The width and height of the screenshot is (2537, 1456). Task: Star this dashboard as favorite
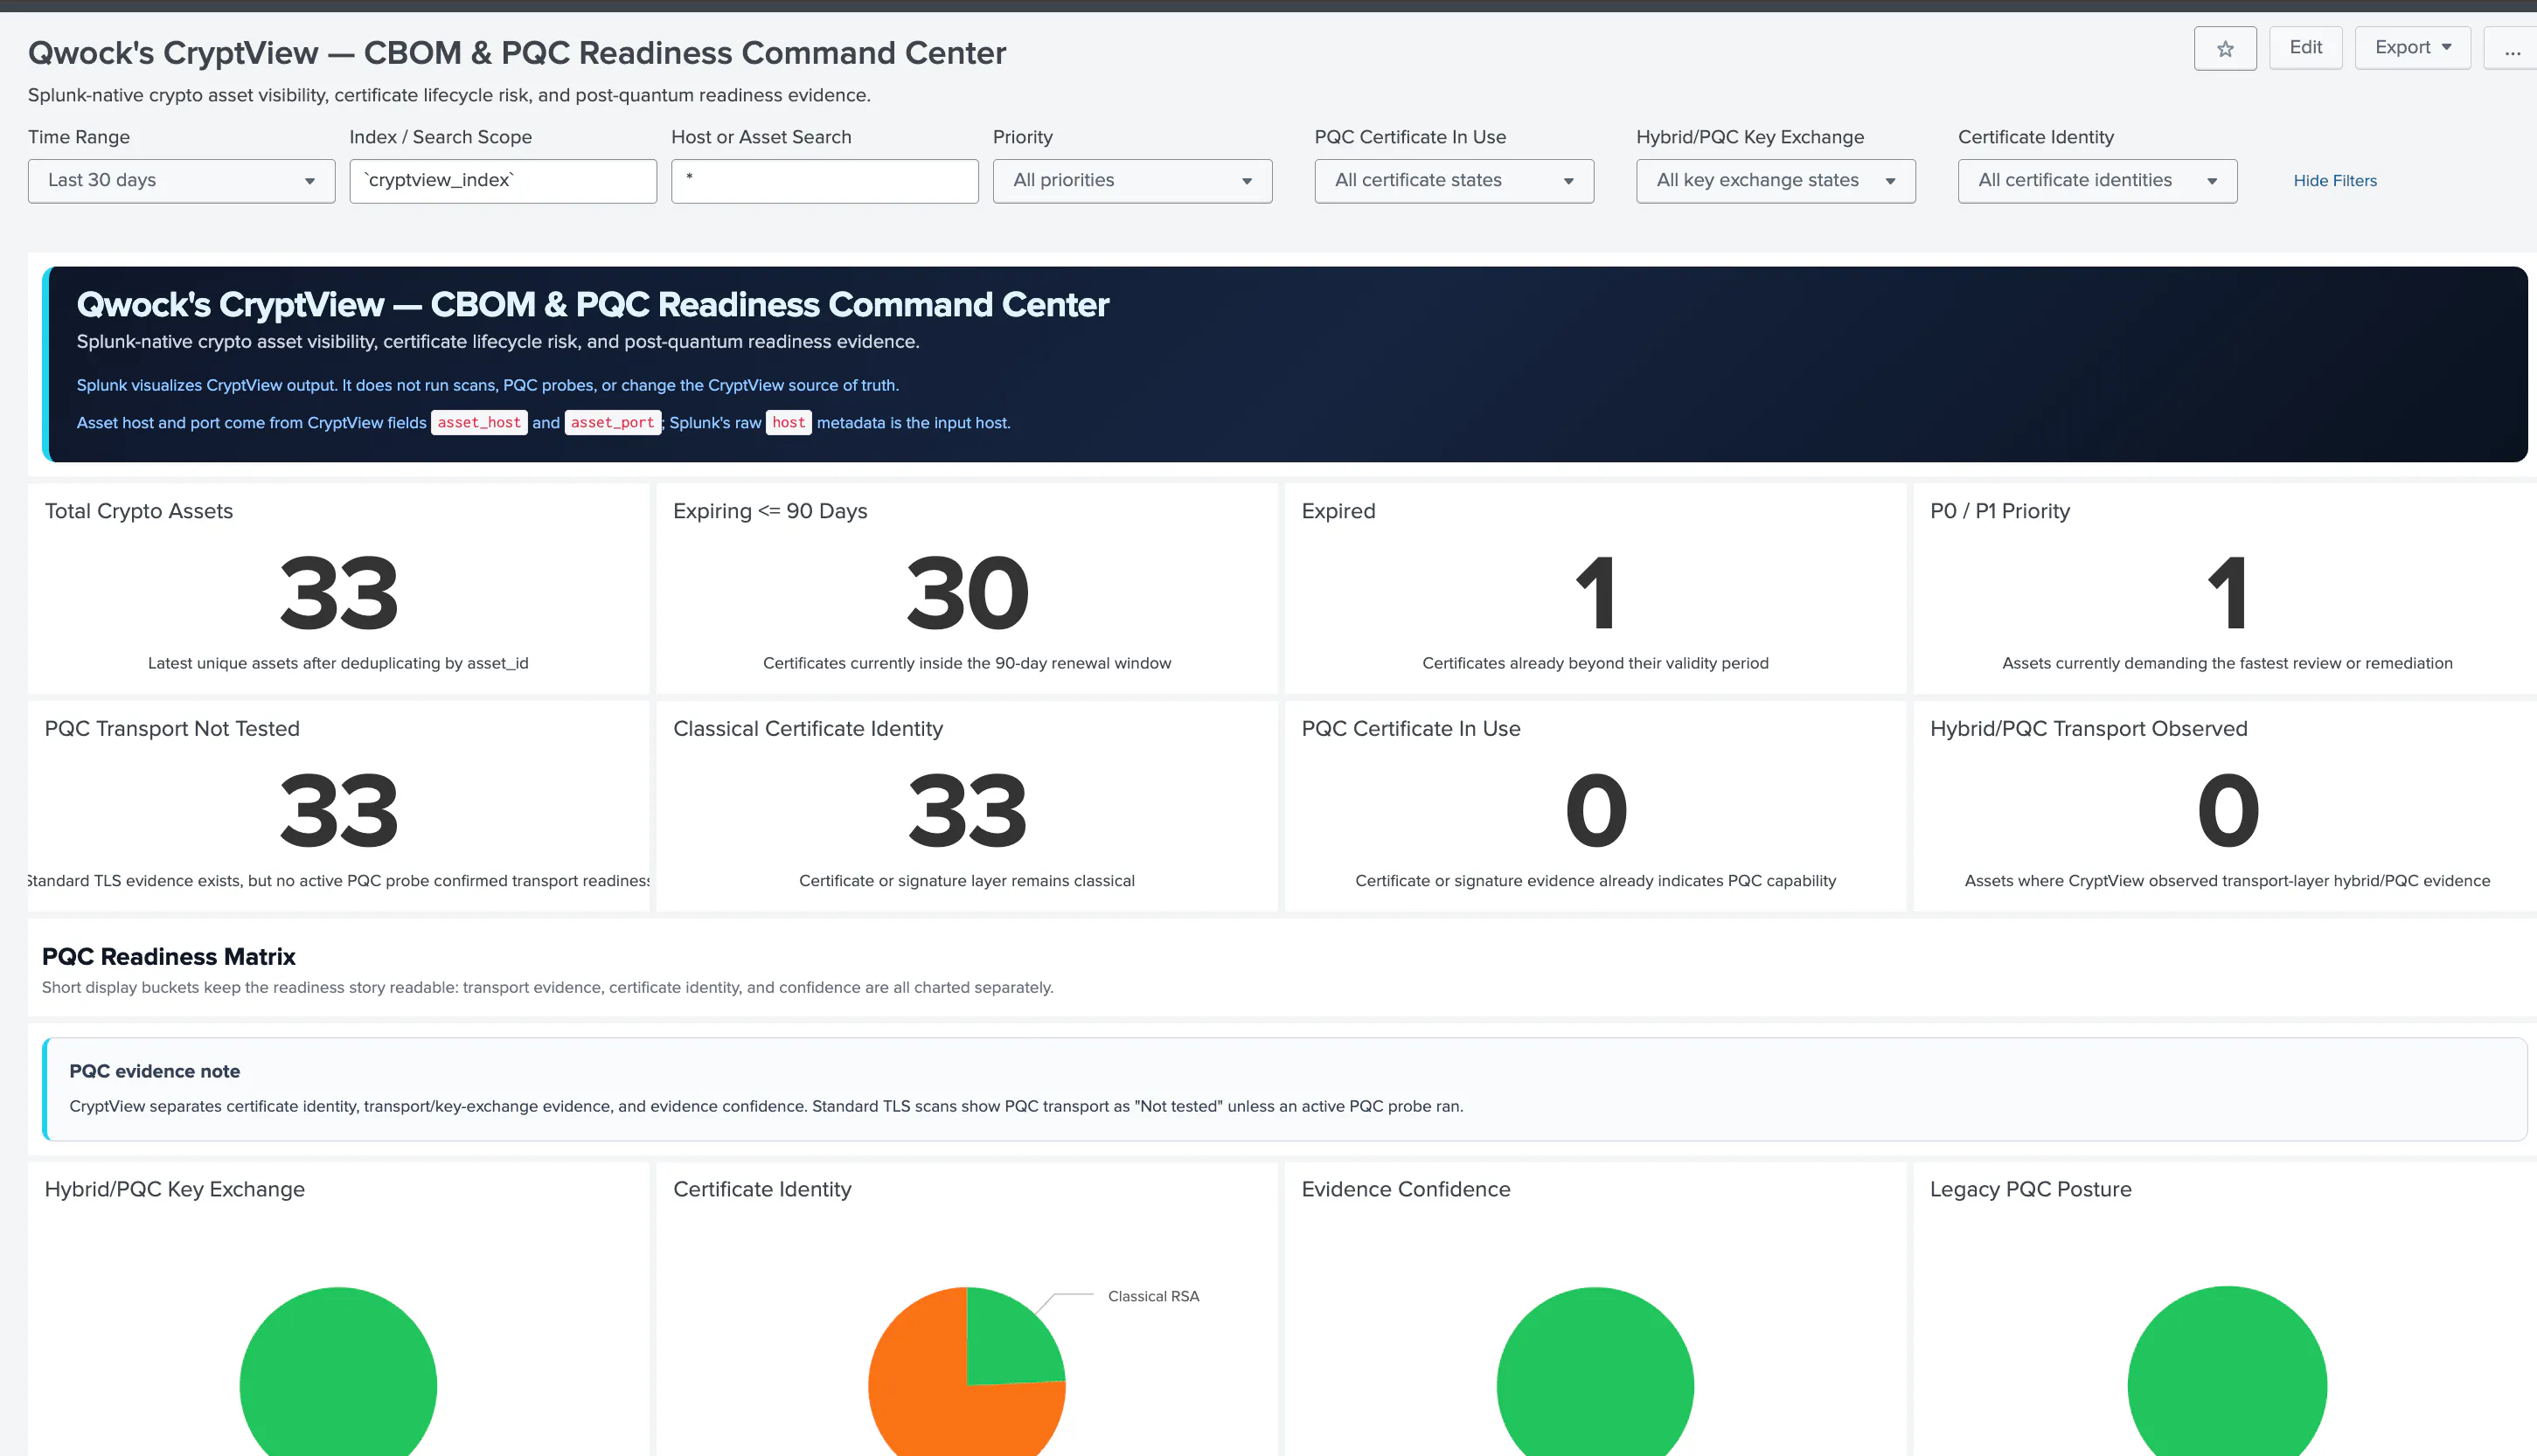[2224, 48]
